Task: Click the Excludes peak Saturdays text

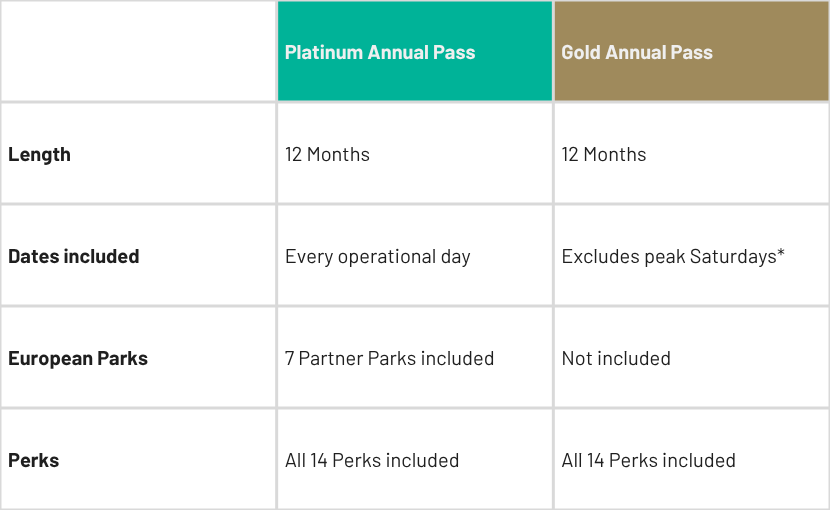Action: [x=668, y=256]
